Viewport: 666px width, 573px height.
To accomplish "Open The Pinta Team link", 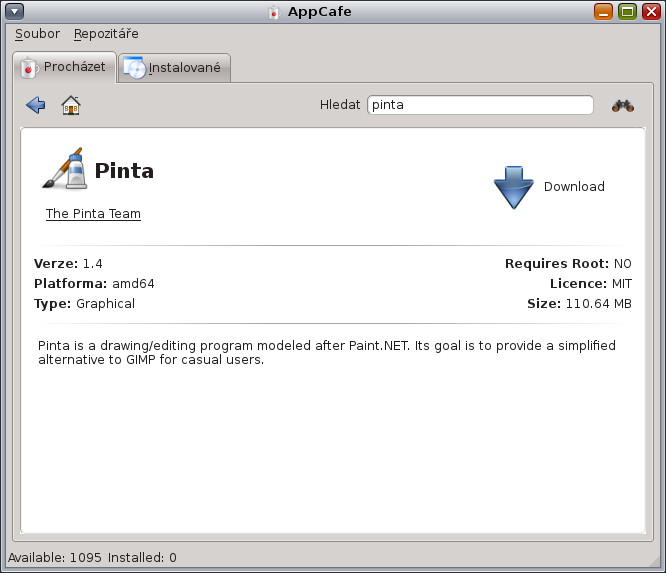I will [93, 214].
